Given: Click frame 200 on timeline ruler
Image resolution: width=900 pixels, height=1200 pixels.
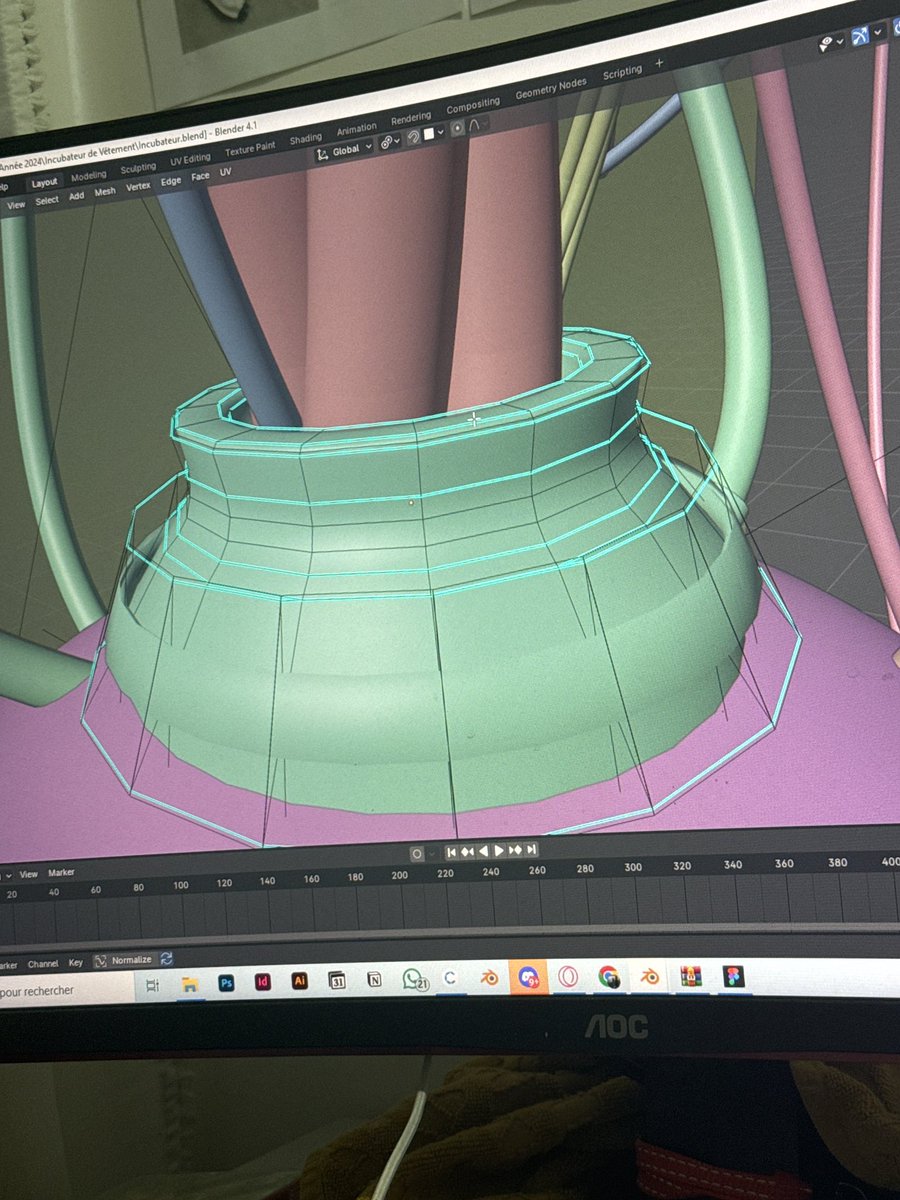Looking at the screenshot, I should [399, 876].
